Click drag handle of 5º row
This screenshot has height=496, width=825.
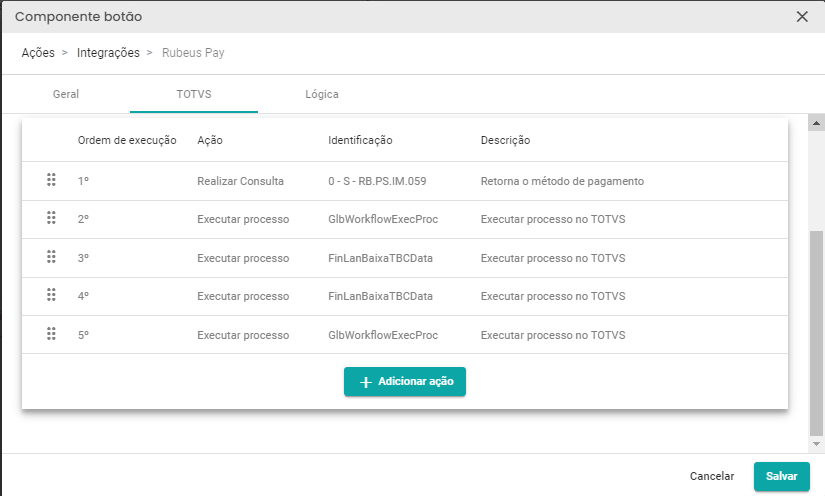pyautogui.click(x=51, y=333)
